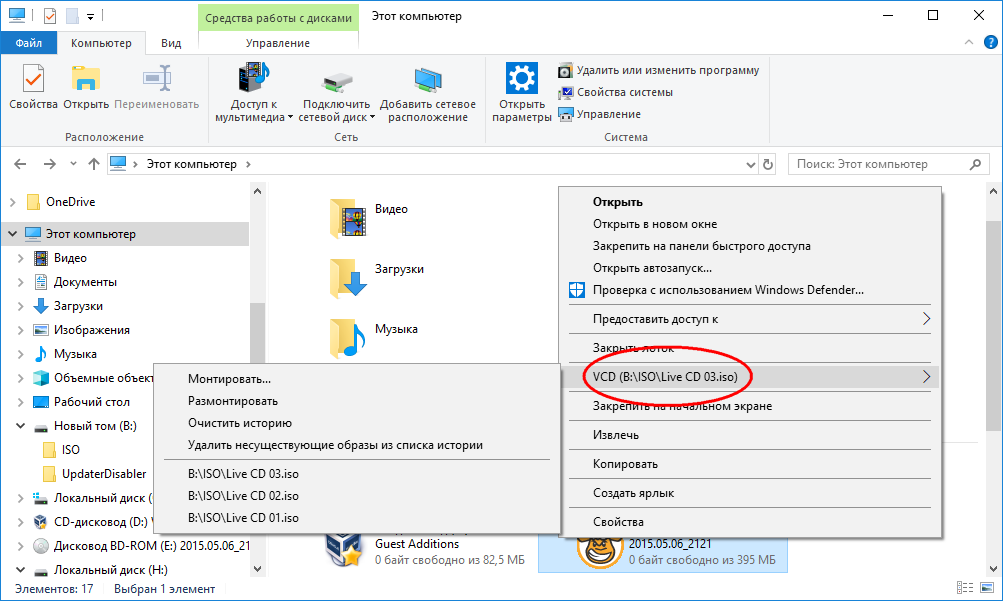The width and height of the screenshot is (1003, 601).
Task: Open the Музыка folder icon
Action: [348, 338]
